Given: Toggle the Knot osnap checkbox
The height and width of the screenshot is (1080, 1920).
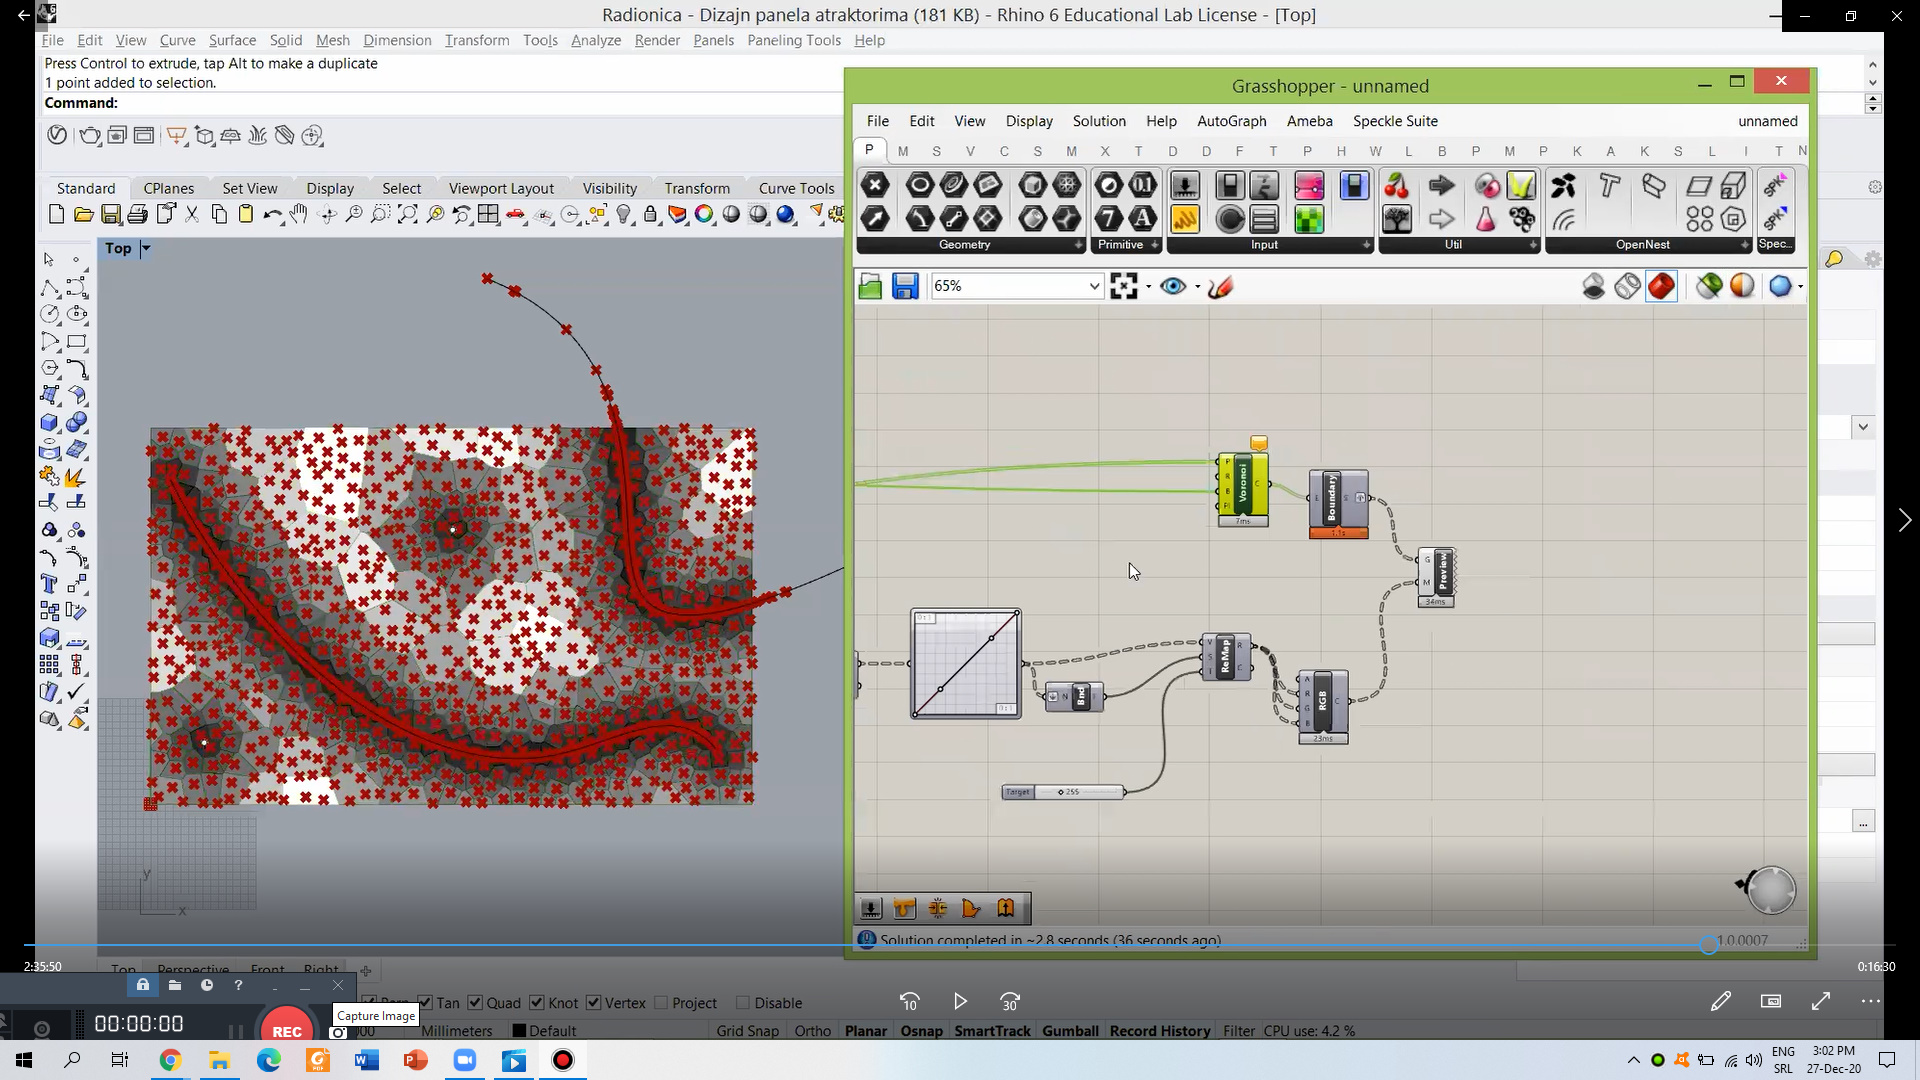Looking at the screenshot, I should pos(537,1003).
